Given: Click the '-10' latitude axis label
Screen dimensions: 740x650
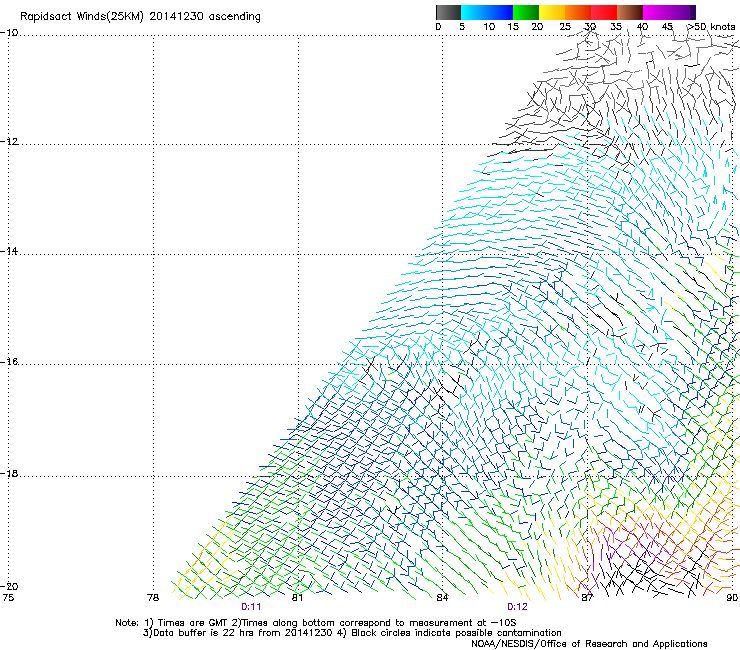Looking at the screenshot, I should (9, 33).
